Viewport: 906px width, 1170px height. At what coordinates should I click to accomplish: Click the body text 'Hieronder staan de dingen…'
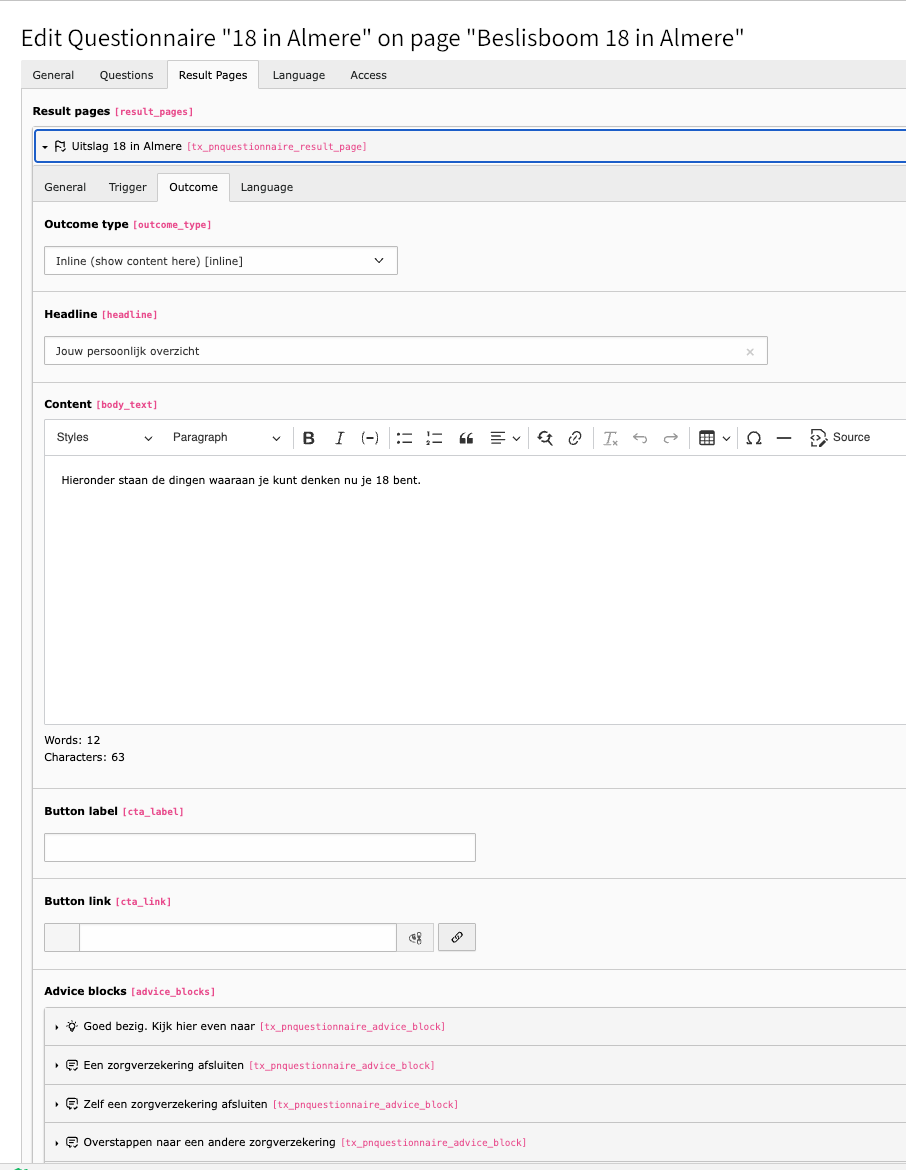coord(241,481)
